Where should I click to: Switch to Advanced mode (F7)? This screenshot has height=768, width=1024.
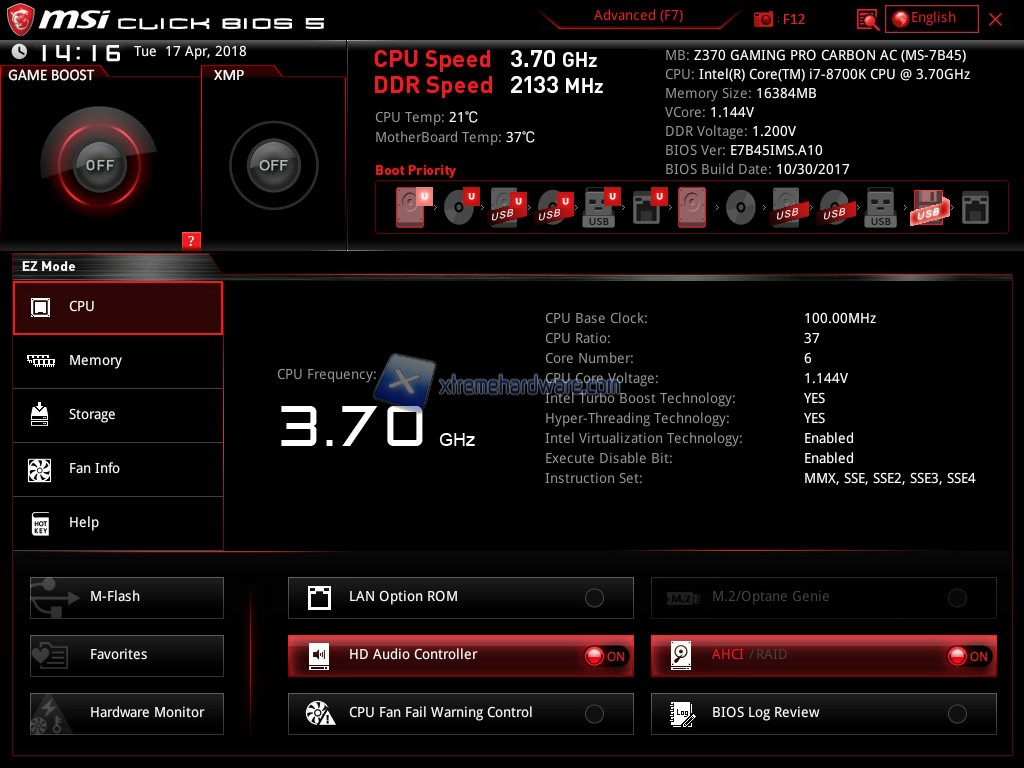click(638, 16)
